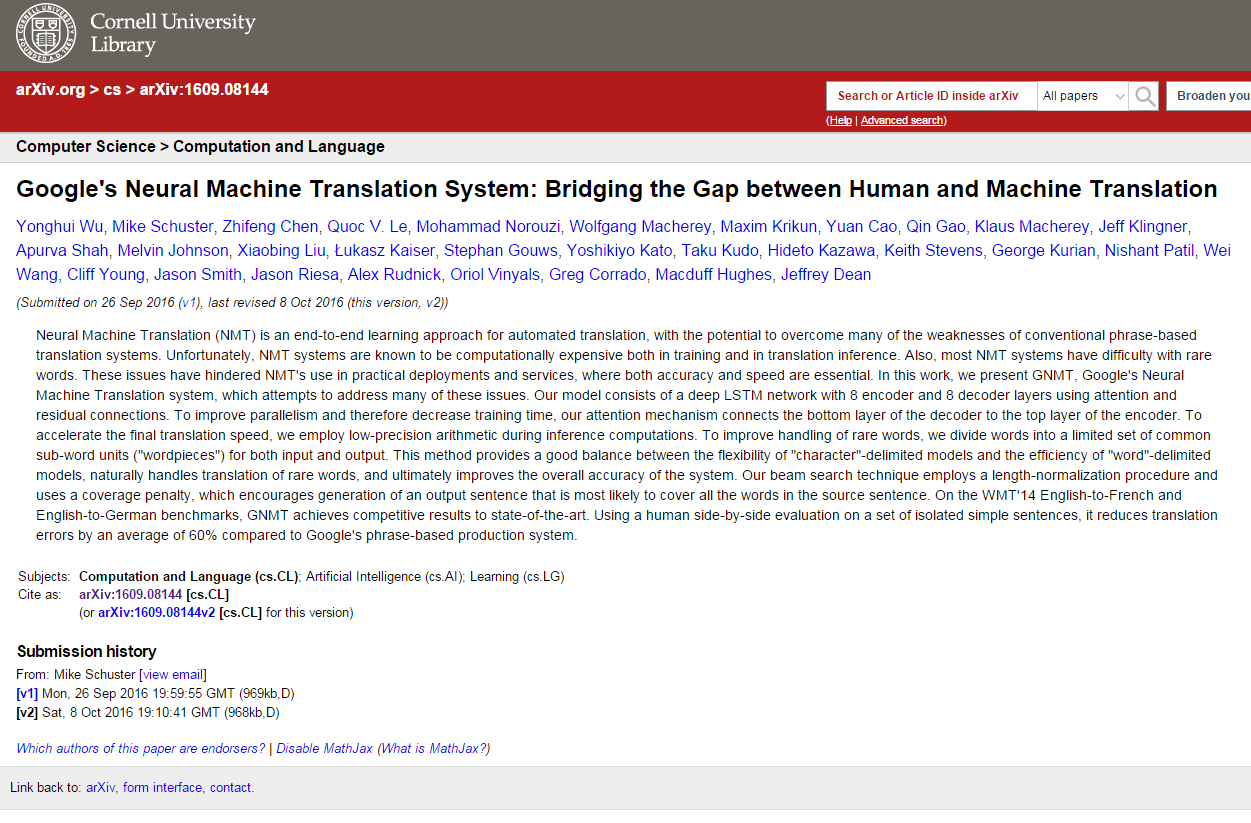Open [v1] in Submission history

coord(27,694)
